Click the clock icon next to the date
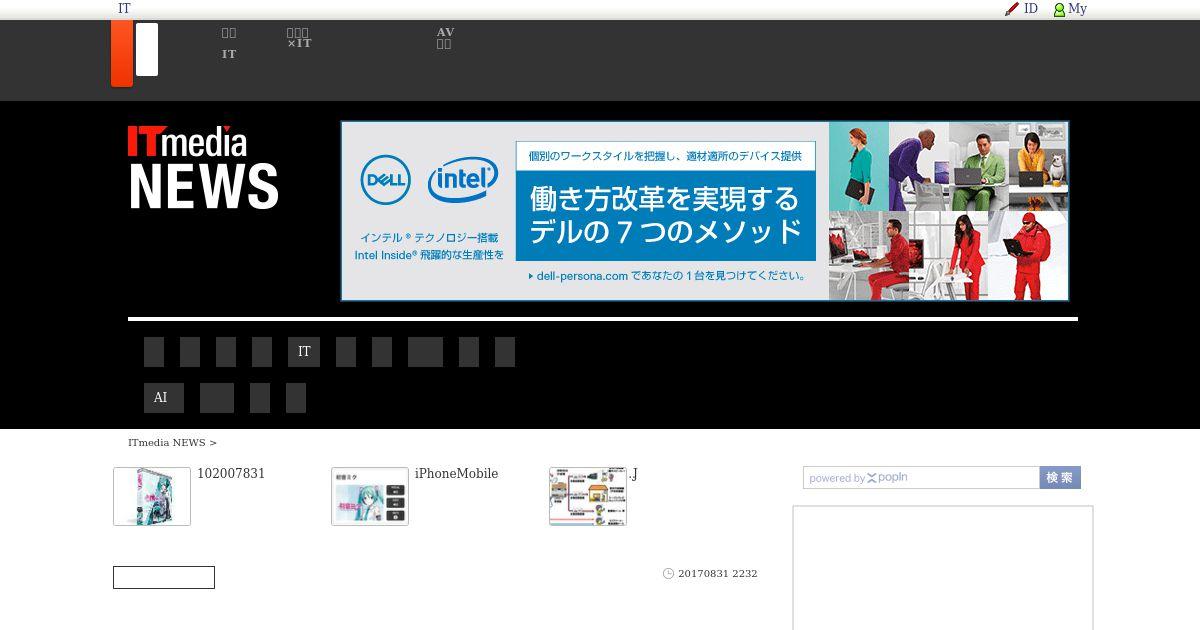Viewport: 1200px width, 630px height. [x=669, y=574]
